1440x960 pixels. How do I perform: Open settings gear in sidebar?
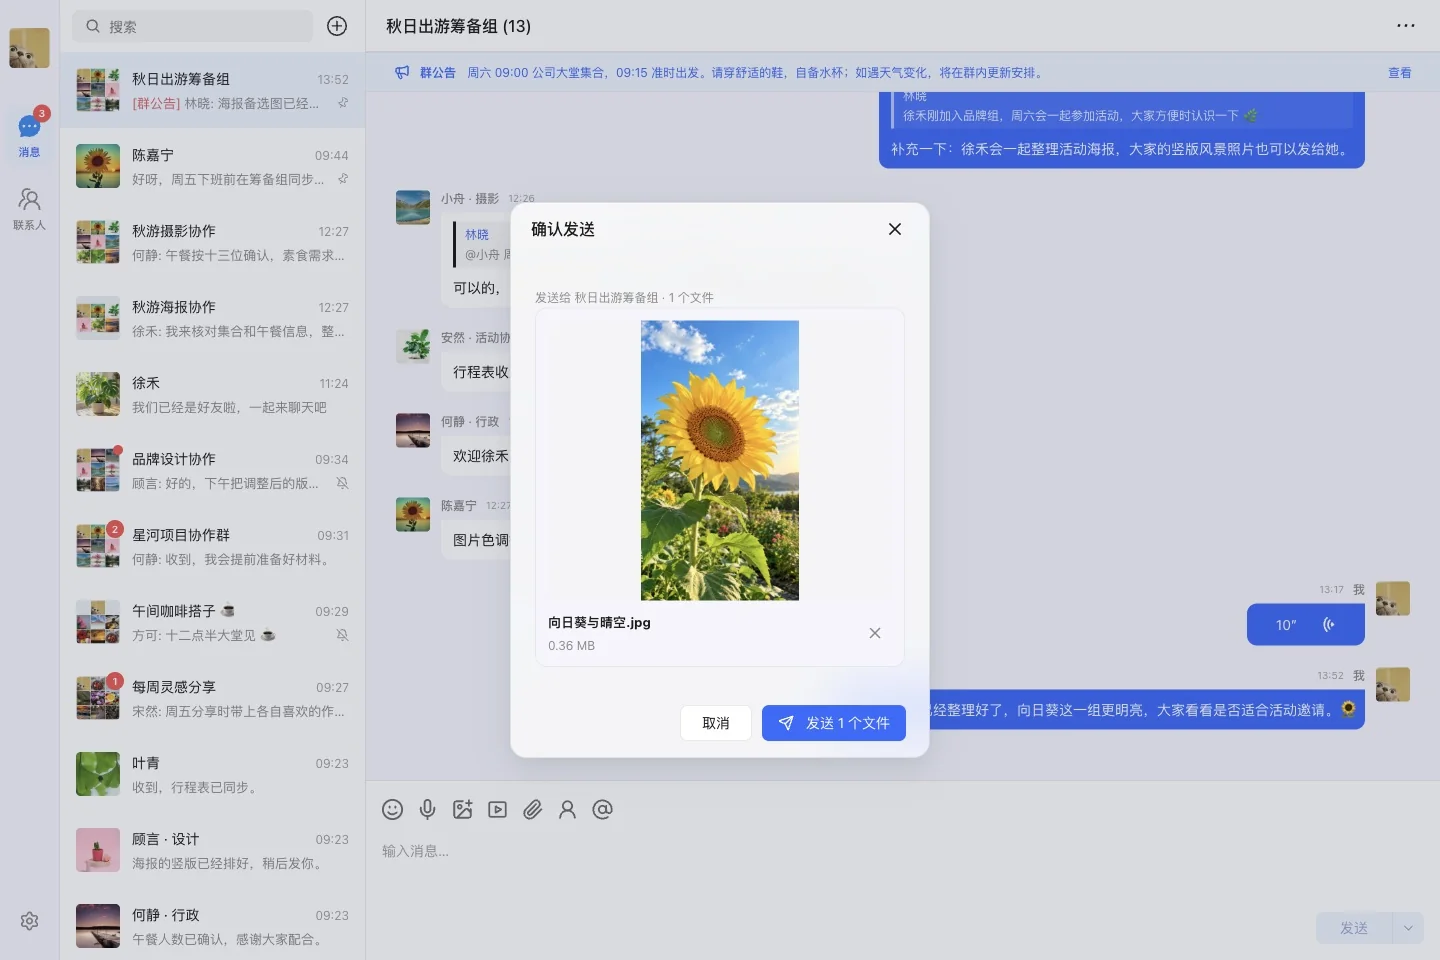click(x=29, y=921)
